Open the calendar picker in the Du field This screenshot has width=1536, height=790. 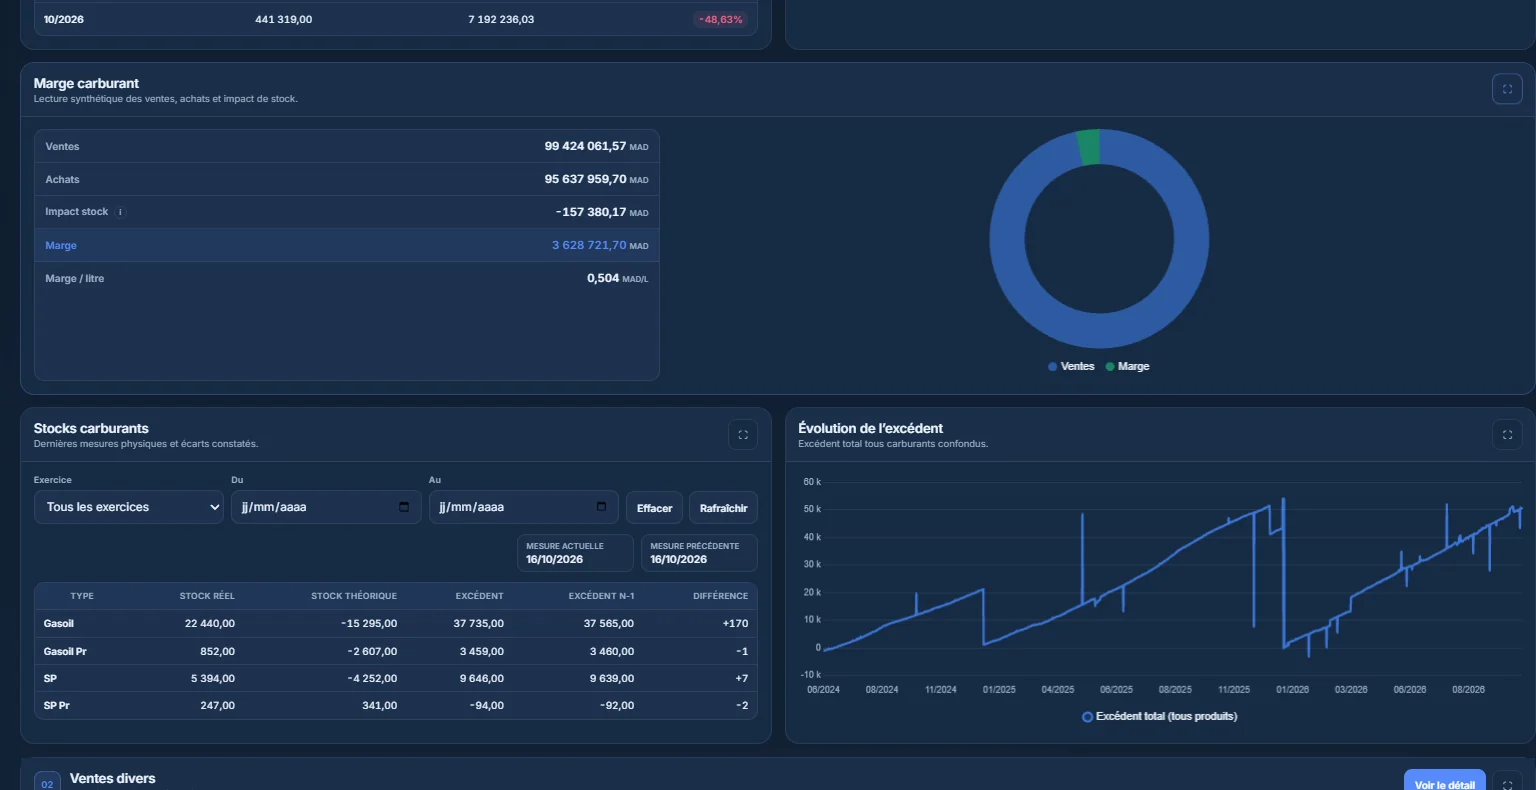coord(404,507)
